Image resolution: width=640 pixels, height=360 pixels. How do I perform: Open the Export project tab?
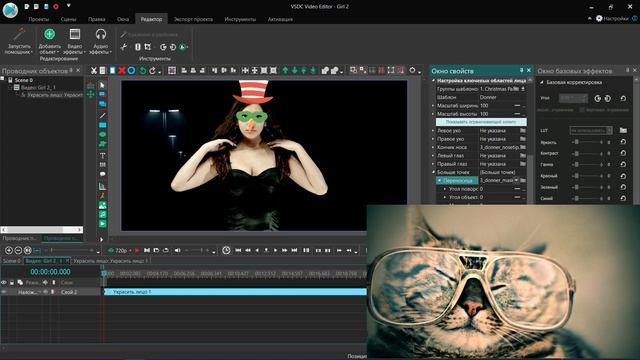click(193, 19)
